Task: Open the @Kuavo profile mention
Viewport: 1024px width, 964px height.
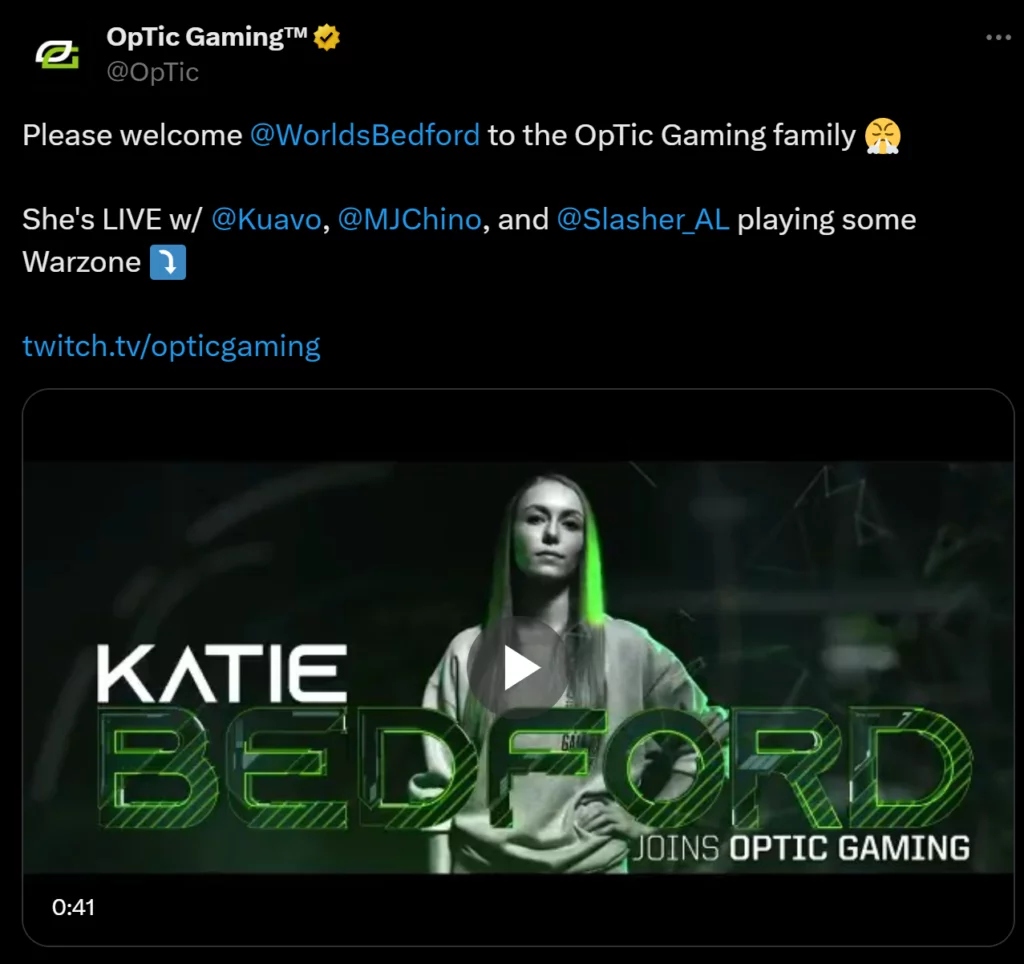Action: pyautogui.click(x=266, y=219)
